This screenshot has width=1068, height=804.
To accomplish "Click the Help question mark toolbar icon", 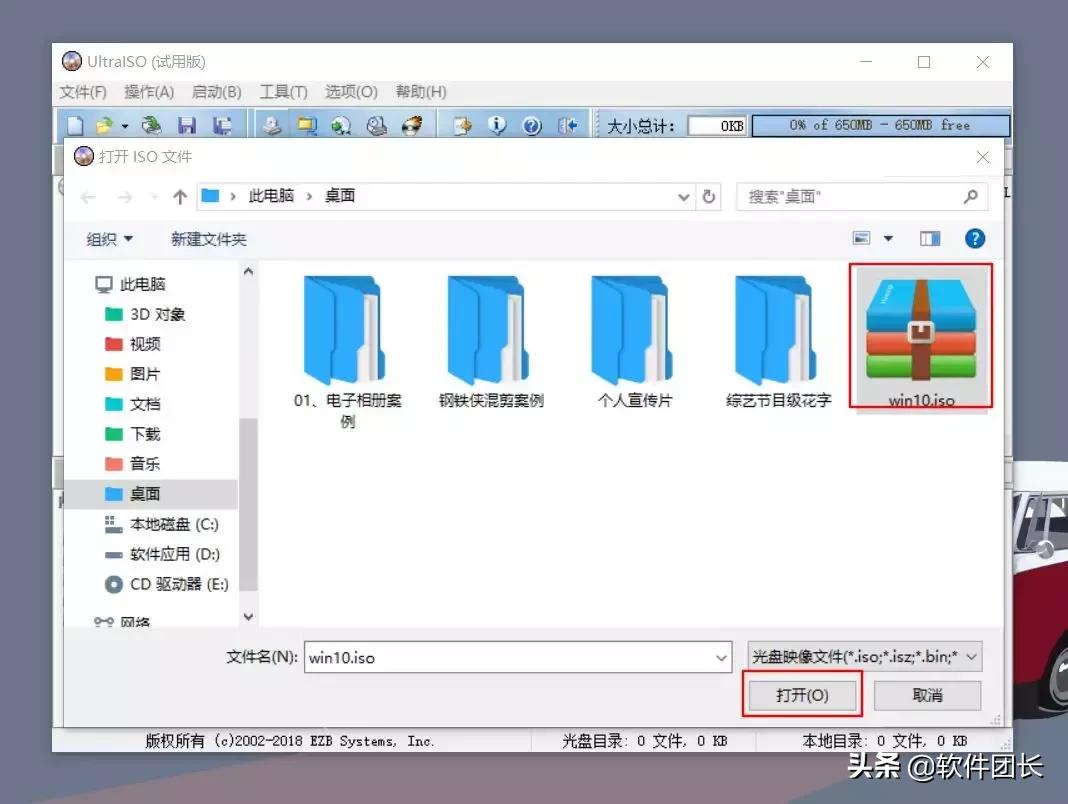I will click(x=531, y=124).
